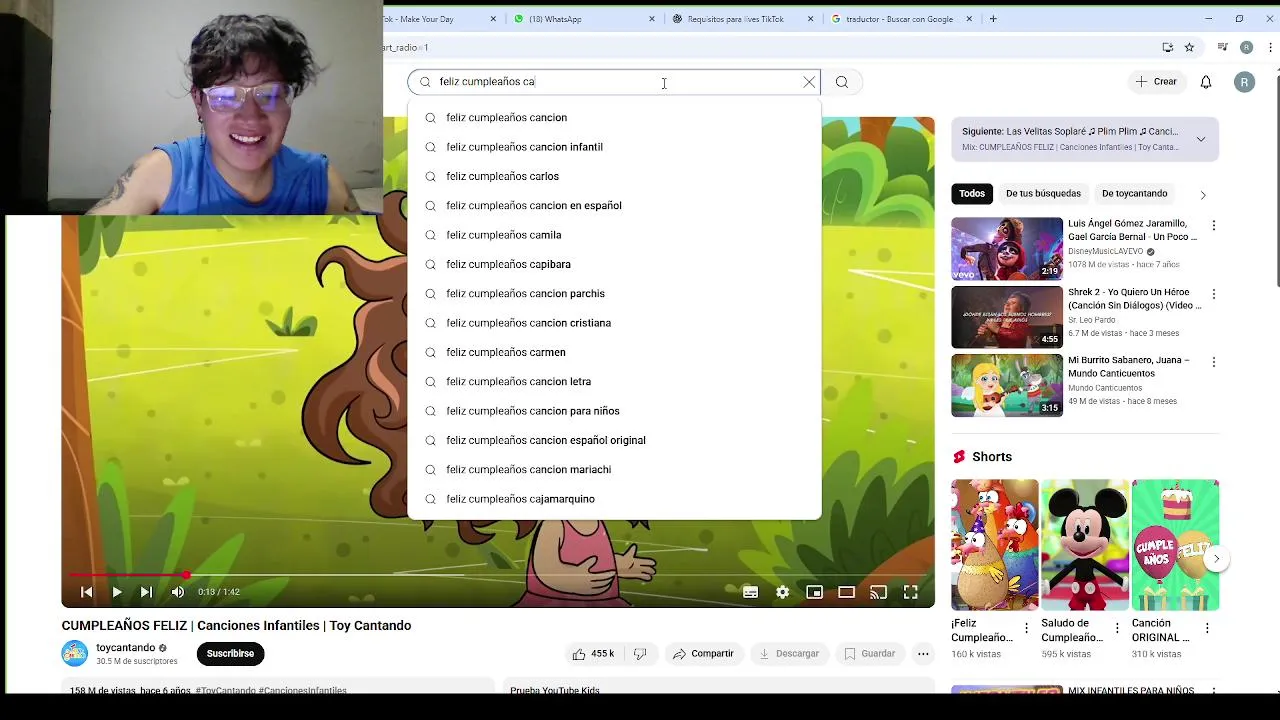Viewport: 1280px width, 720px height.
Task: Select suggestion feliz cumpleaños cancion cristiana
Action: [614, 323]
